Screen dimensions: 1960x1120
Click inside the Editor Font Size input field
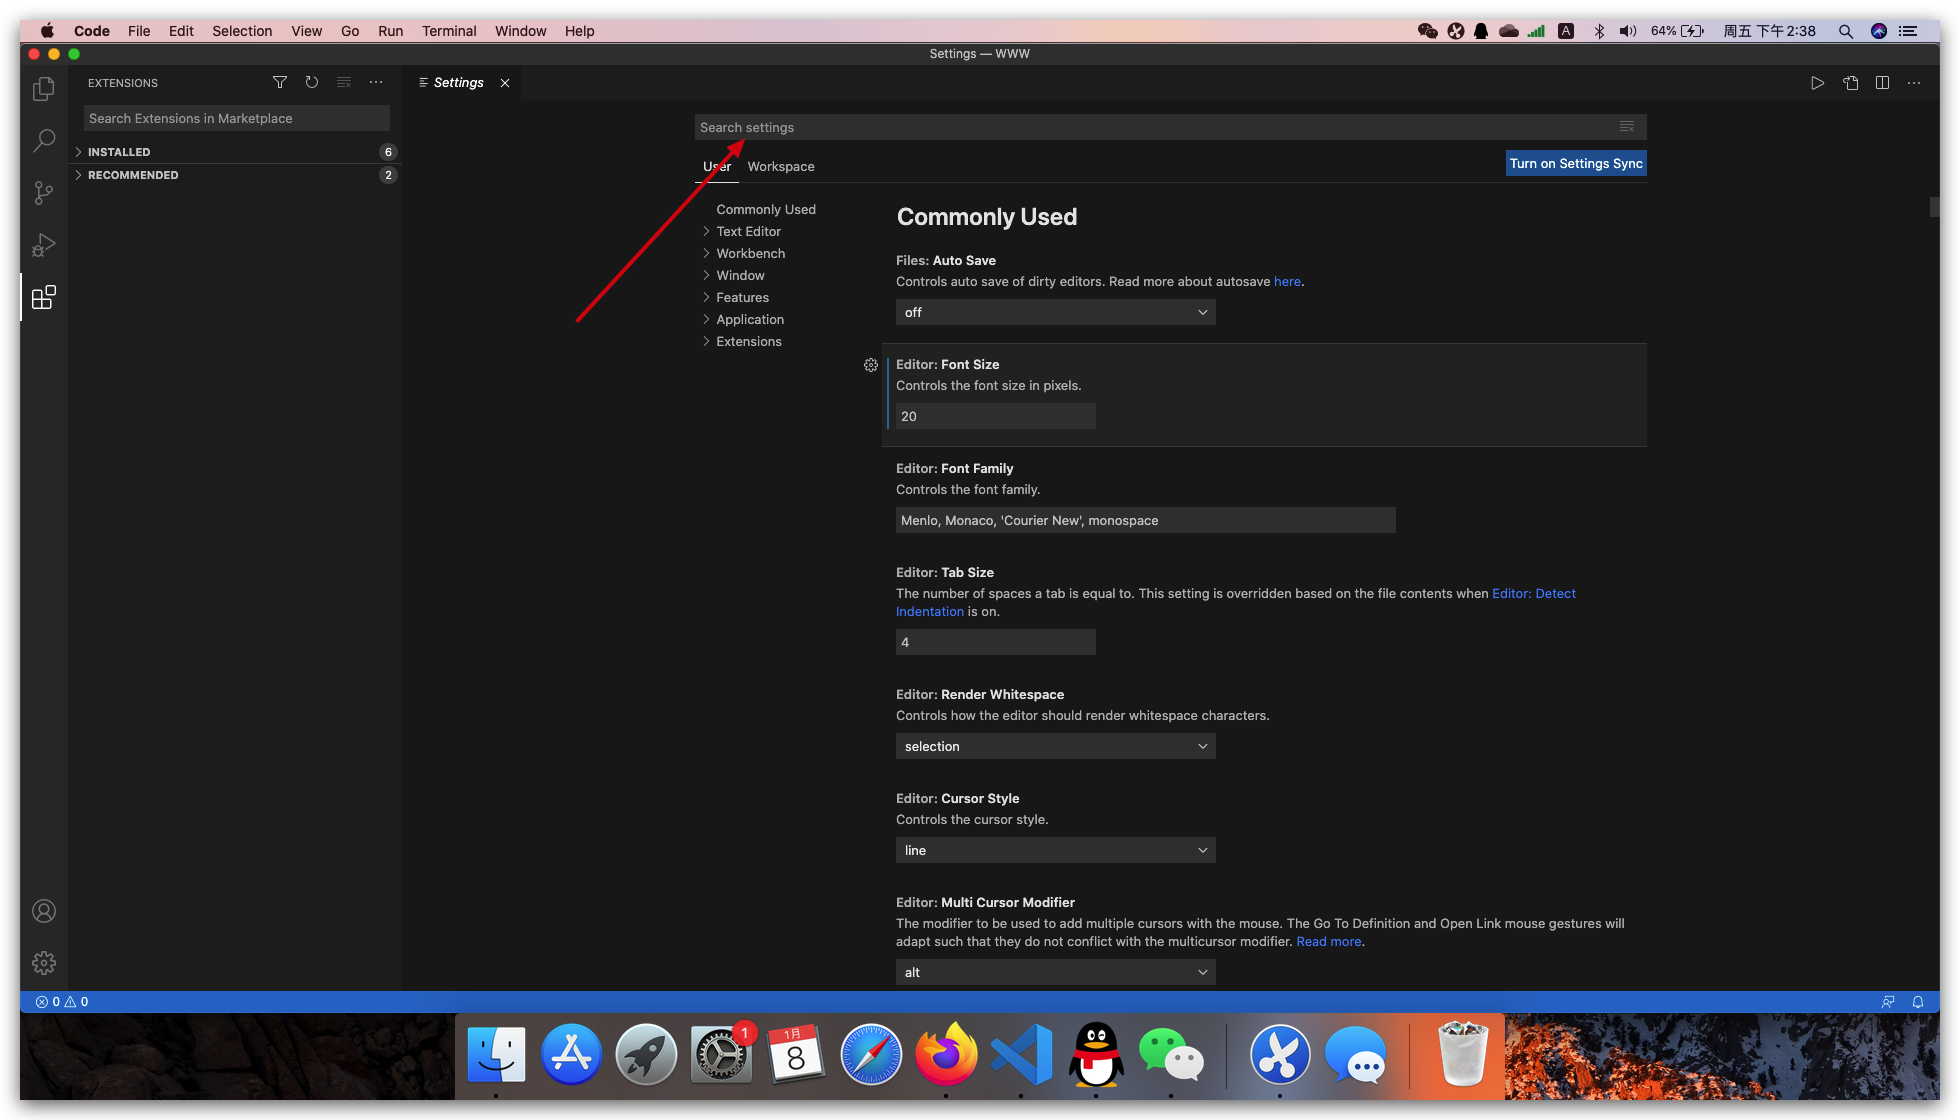[x=993, y=416]
